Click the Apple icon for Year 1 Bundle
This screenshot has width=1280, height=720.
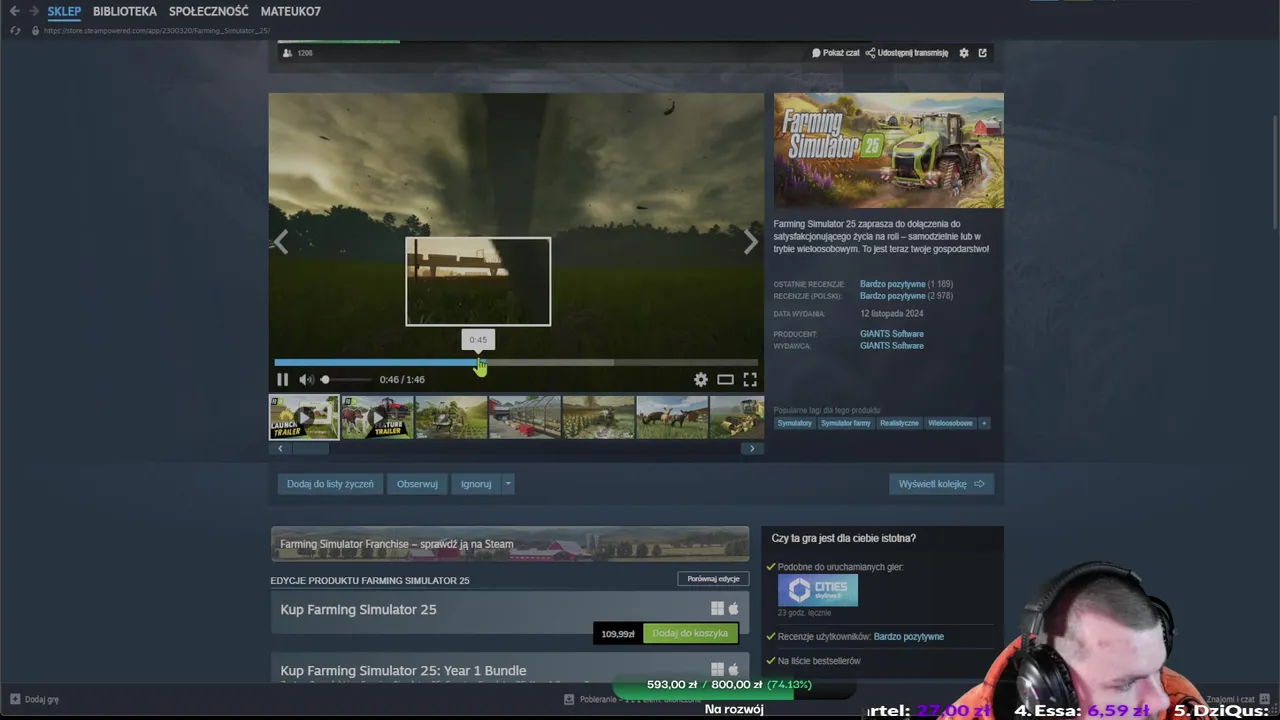pos(733,669)
